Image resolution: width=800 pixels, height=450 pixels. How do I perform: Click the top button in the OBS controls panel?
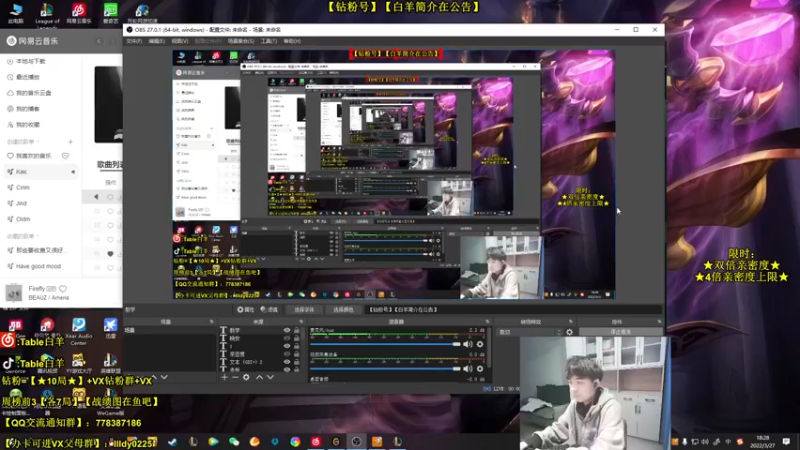(x=620, y=332)
